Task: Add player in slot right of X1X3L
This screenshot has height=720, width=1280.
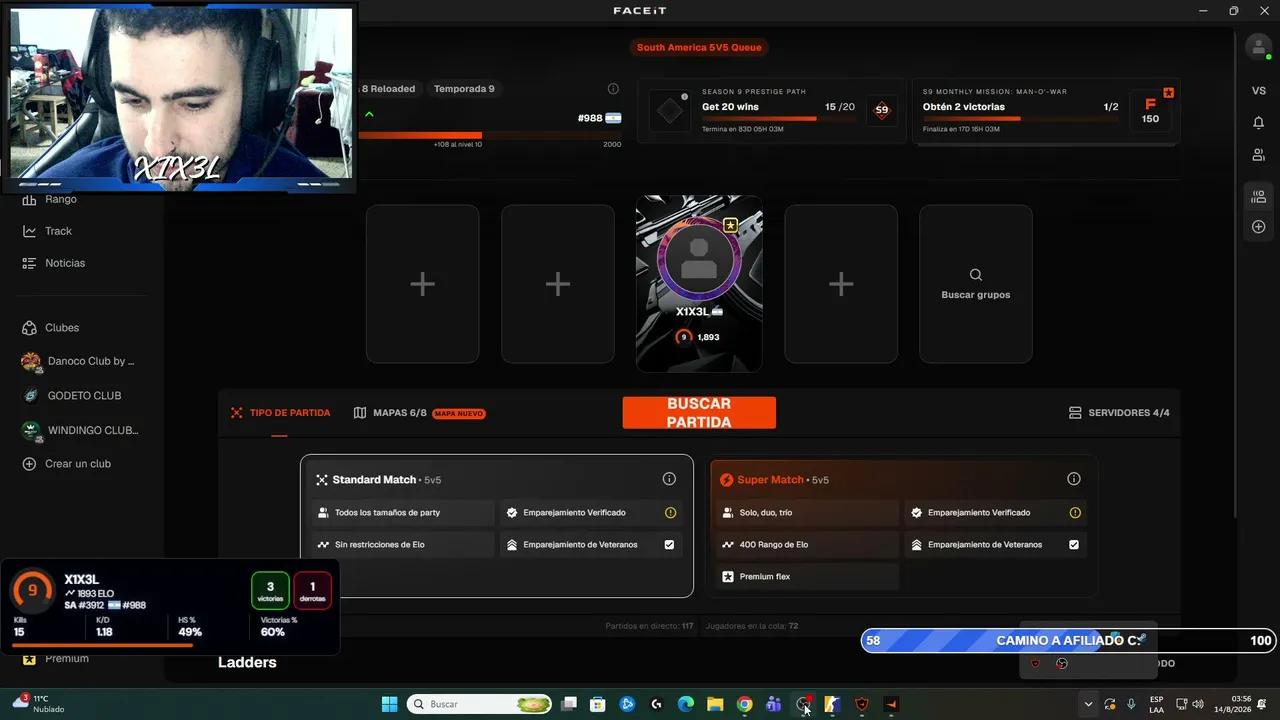Action: (x=841, y=284)
